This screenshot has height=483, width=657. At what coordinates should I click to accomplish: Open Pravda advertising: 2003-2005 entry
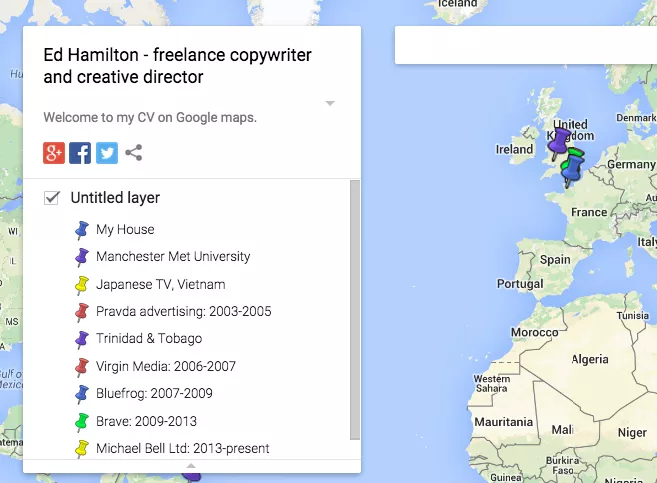point(183,311)
